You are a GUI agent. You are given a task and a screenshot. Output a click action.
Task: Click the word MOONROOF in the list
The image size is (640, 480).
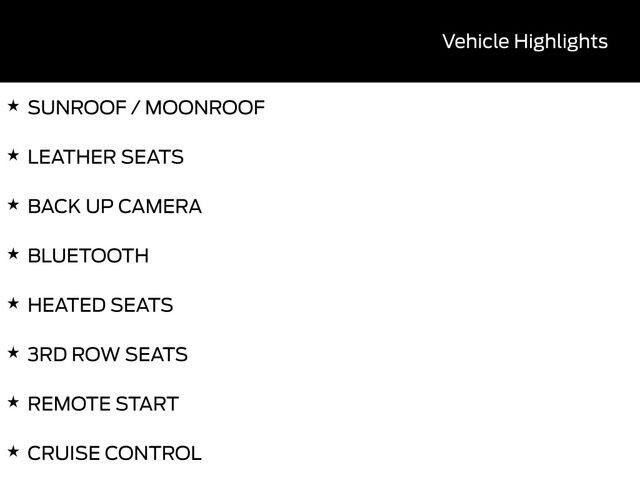(x=205, y=108)
